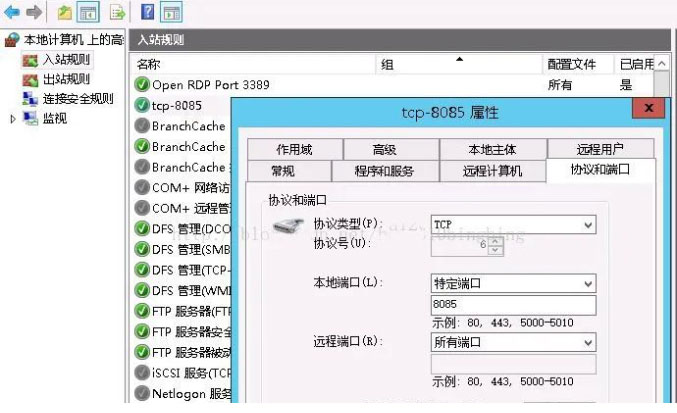Open 连接安全规则 in the left tree
This screenshot has width=677, height=413.
[80, 98]
